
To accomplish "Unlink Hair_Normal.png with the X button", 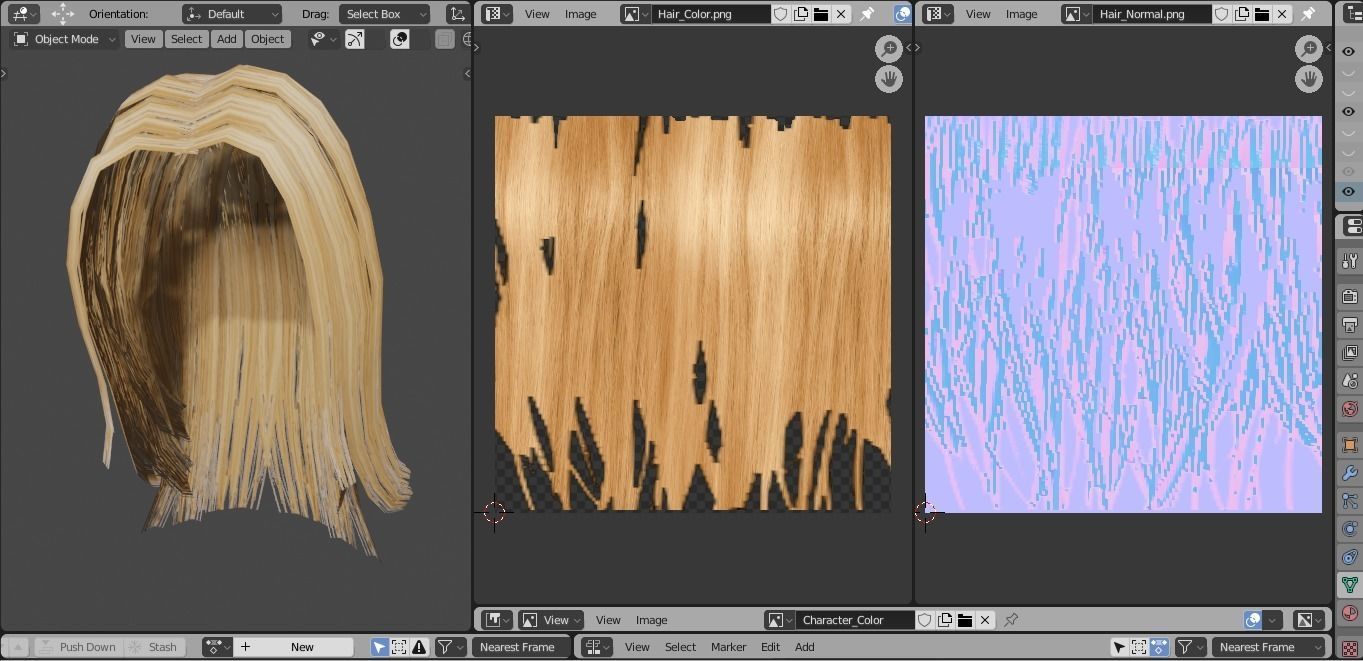I will [1282, 14].
